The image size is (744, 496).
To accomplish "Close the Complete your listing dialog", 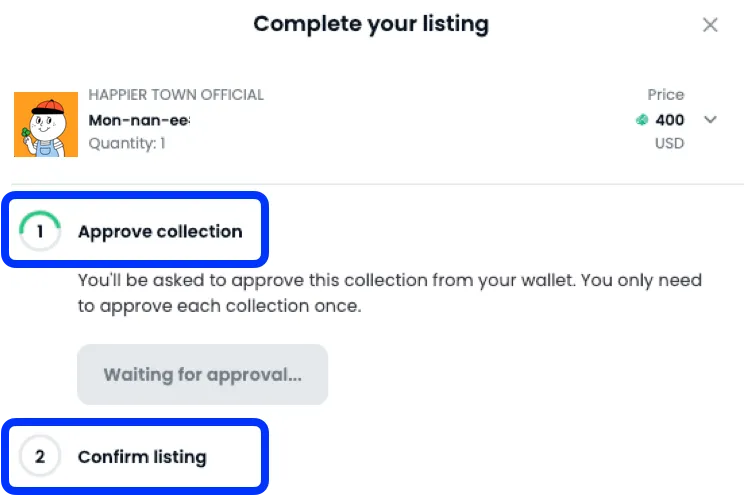I will point(710,25).
